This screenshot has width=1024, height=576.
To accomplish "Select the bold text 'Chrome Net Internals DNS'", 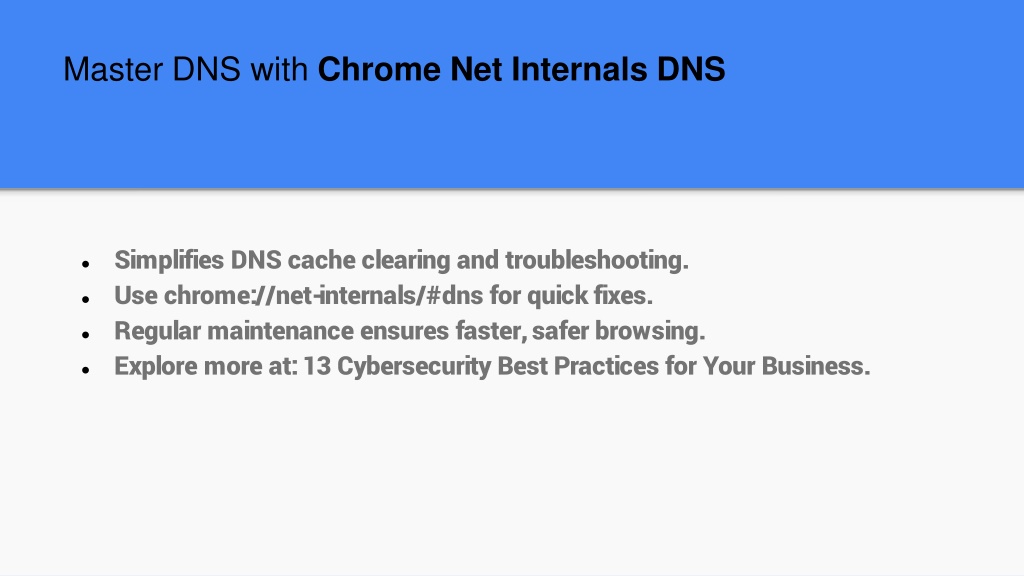I will click(521, 69).
